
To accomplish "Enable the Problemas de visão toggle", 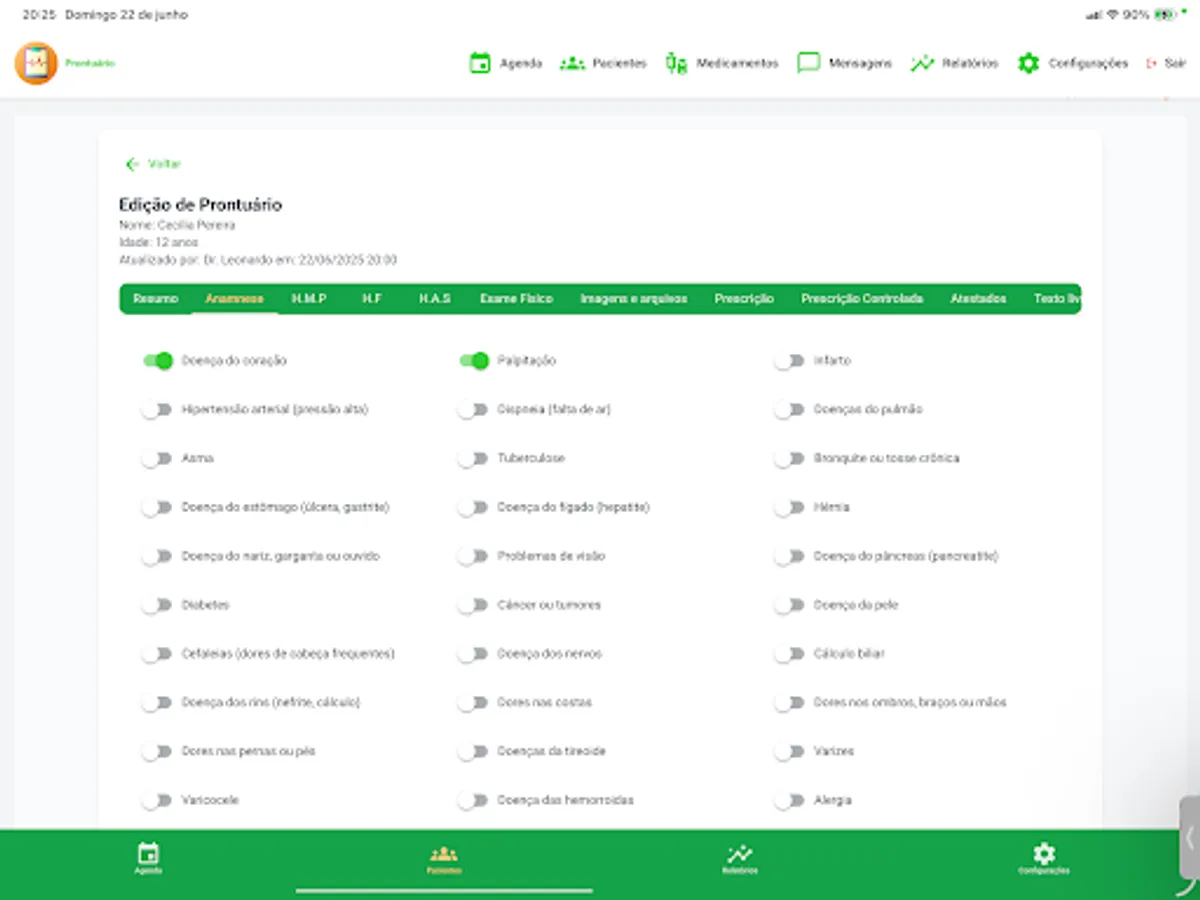I will [x=473, y=556].
